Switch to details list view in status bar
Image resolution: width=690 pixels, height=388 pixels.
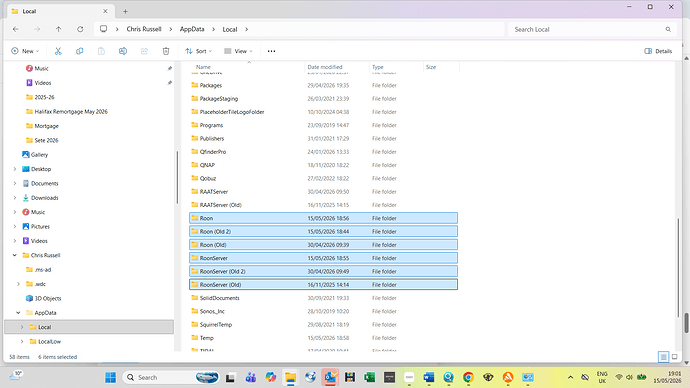point(664,357)
